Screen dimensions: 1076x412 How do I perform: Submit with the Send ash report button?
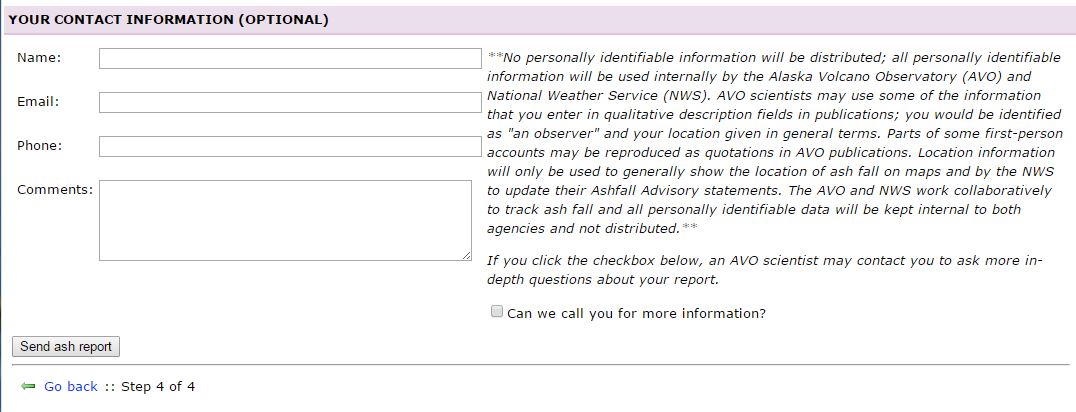[66, 347]
